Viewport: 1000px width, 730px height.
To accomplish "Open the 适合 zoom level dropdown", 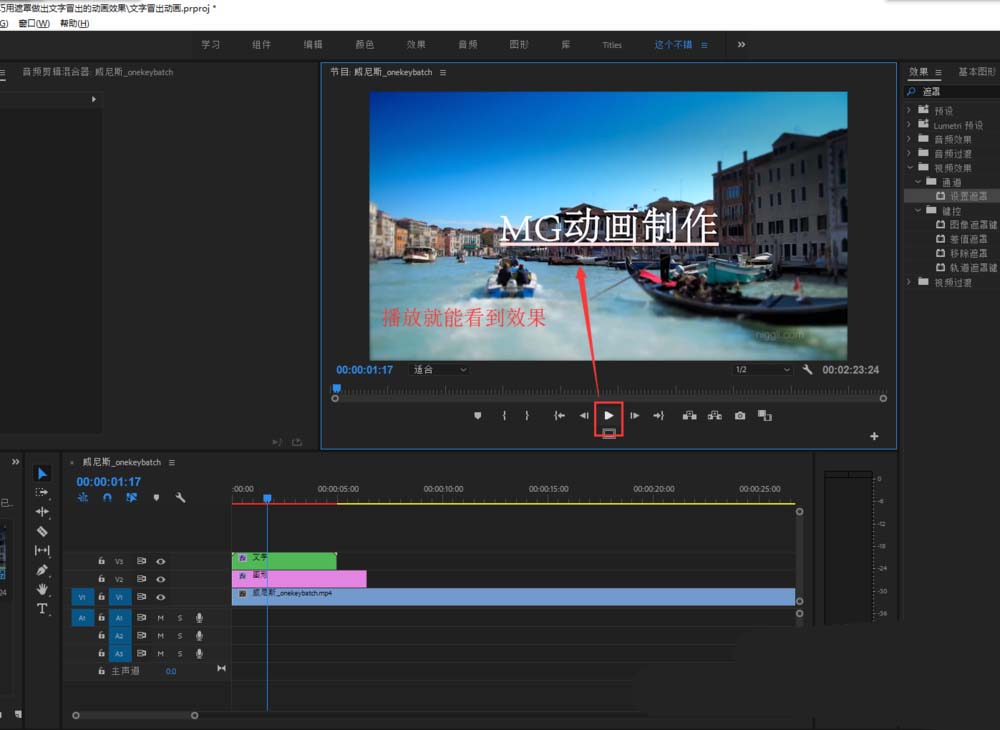I will coord(440,370).
